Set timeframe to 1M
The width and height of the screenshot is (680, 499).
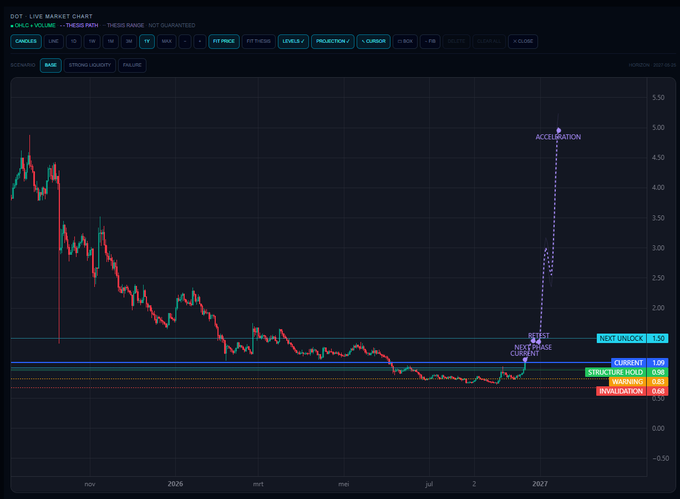[111, 41]
